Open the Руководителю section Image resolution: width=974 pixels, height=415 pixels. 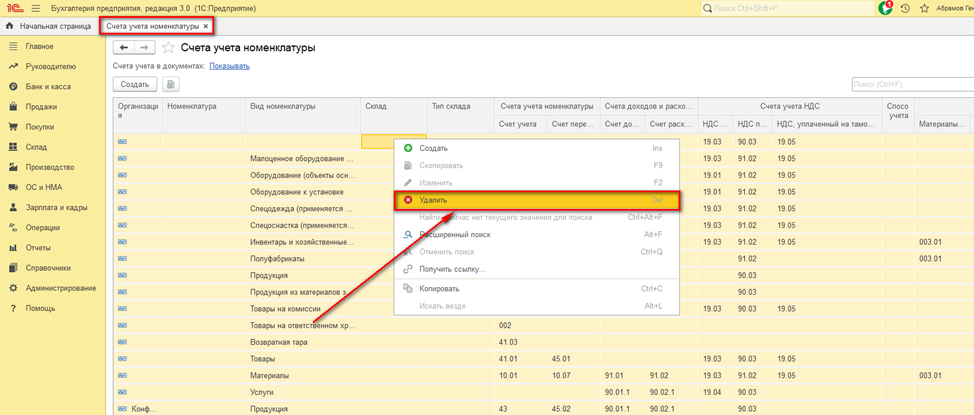pyautogui.click(x=50, y=66)
